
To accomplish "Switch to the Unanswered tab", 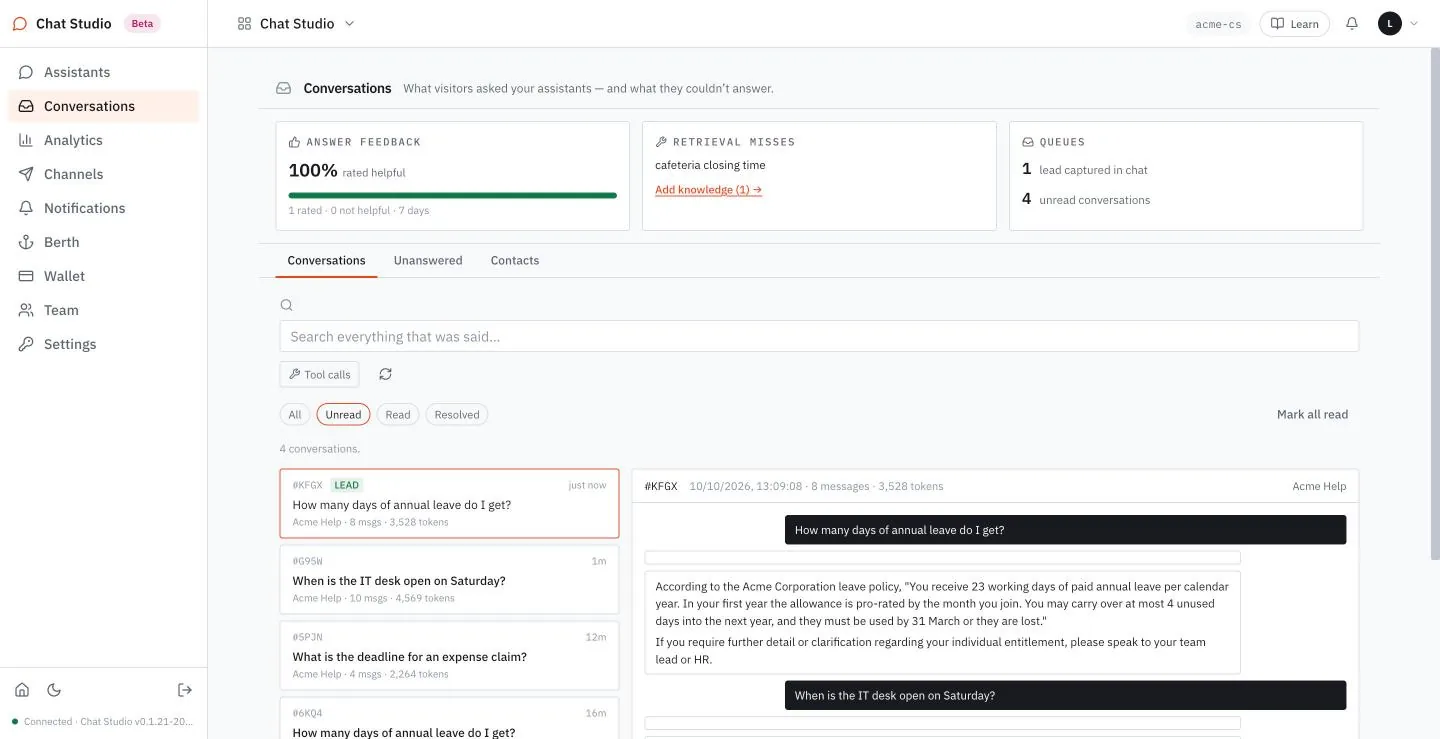I will [x=428, y=260].
